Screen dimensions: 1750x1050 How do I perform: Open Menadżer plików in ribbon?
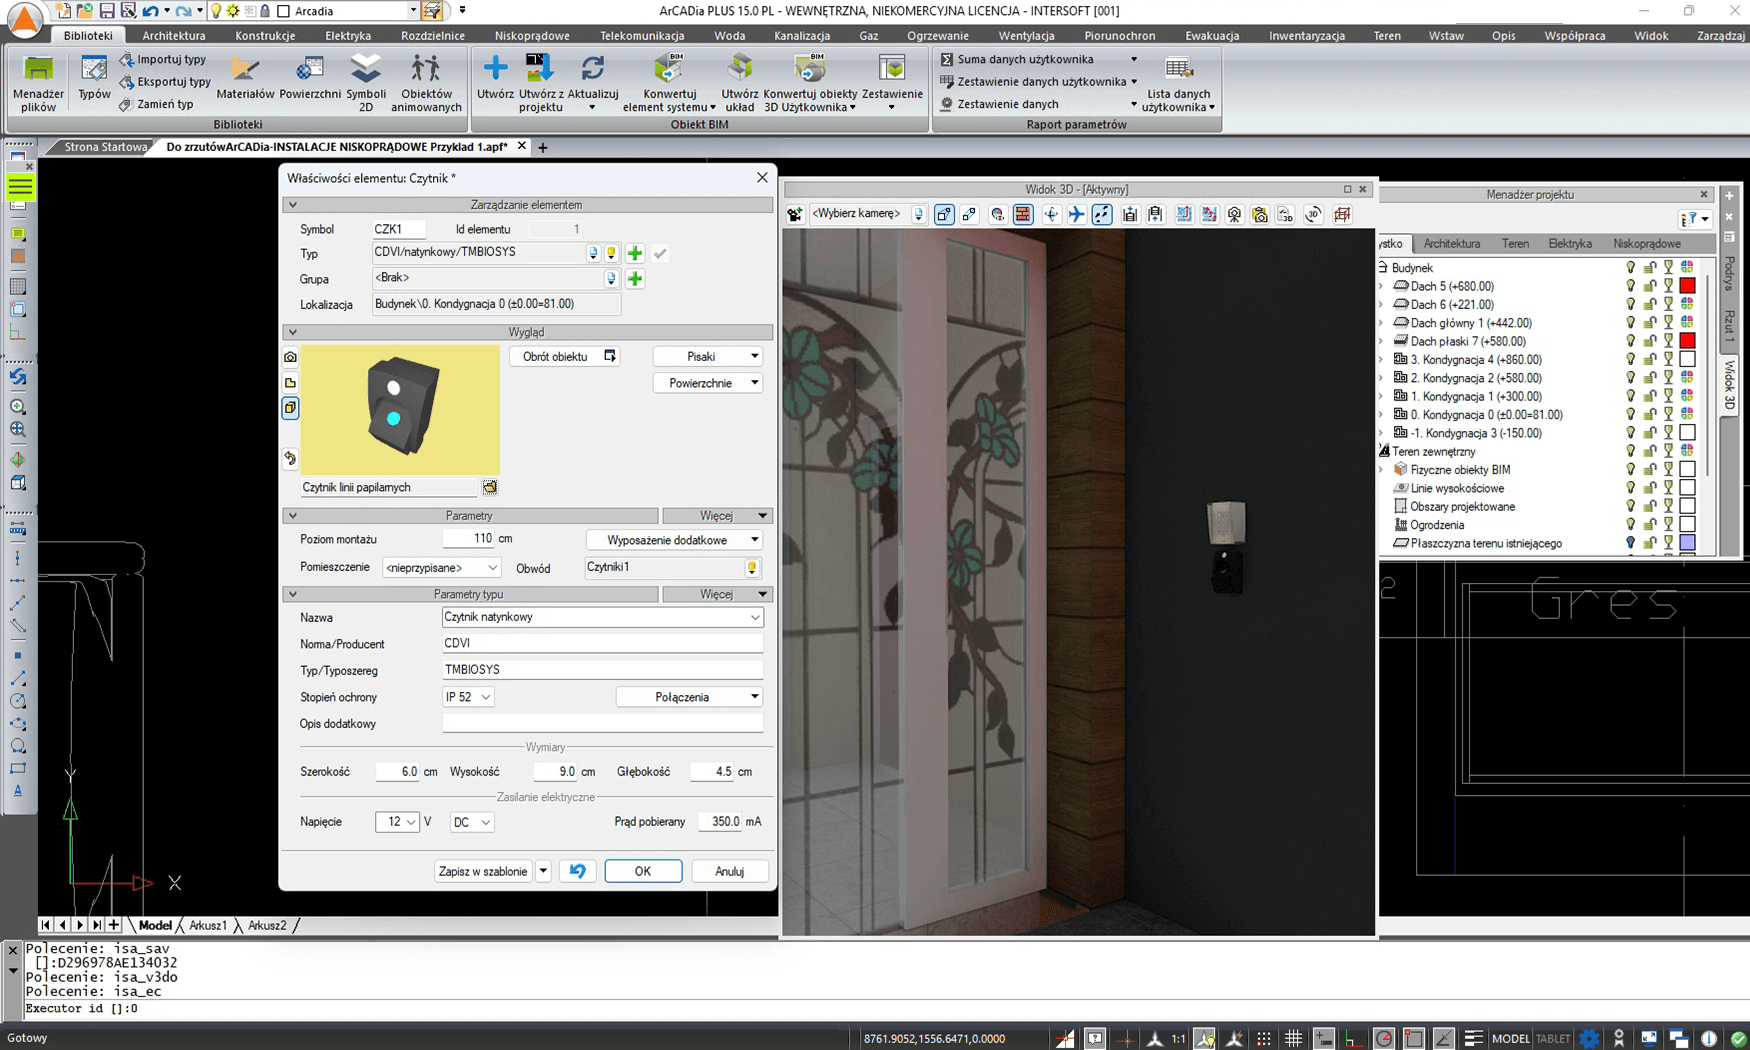point(38,83)
